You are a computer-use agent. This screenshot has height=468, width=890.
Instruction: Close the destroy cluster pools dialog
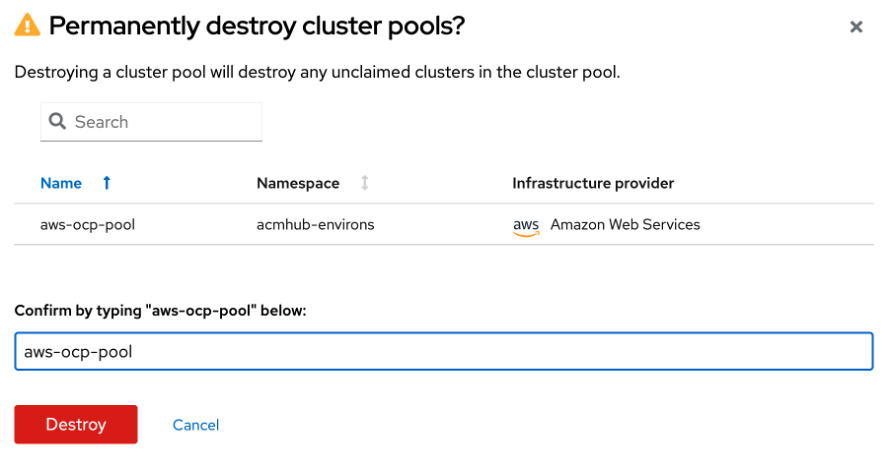pos(856,27)
